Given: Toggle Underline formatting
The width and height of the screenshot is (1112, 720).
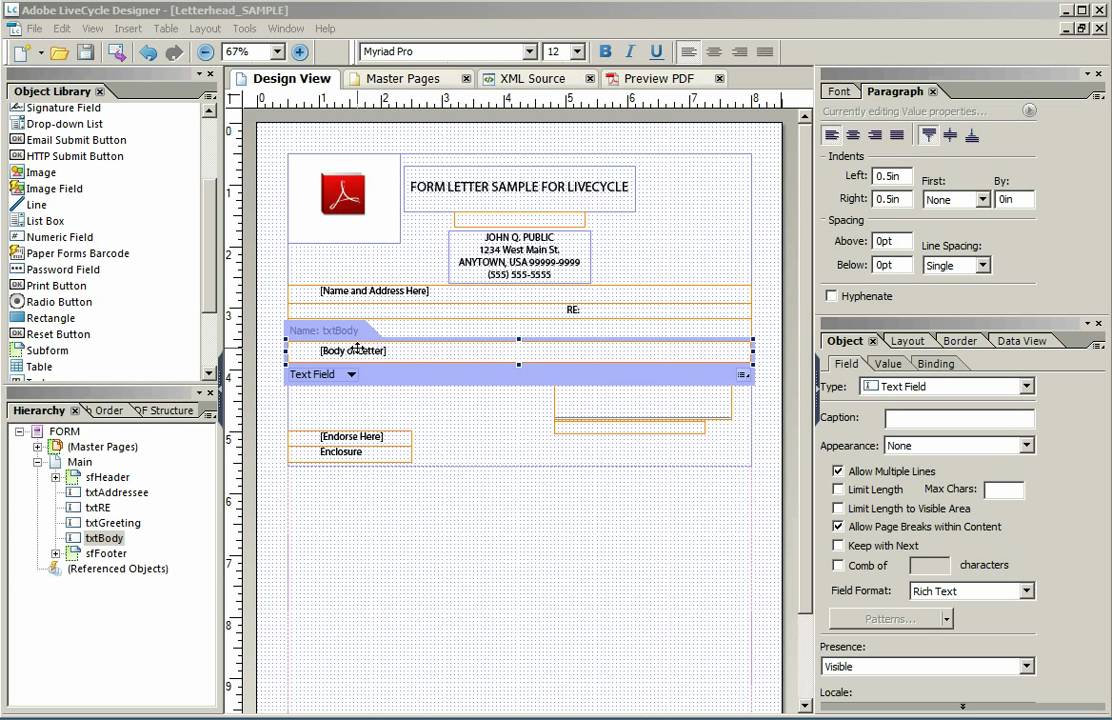Looking at the screenshot, I should 656,52.
